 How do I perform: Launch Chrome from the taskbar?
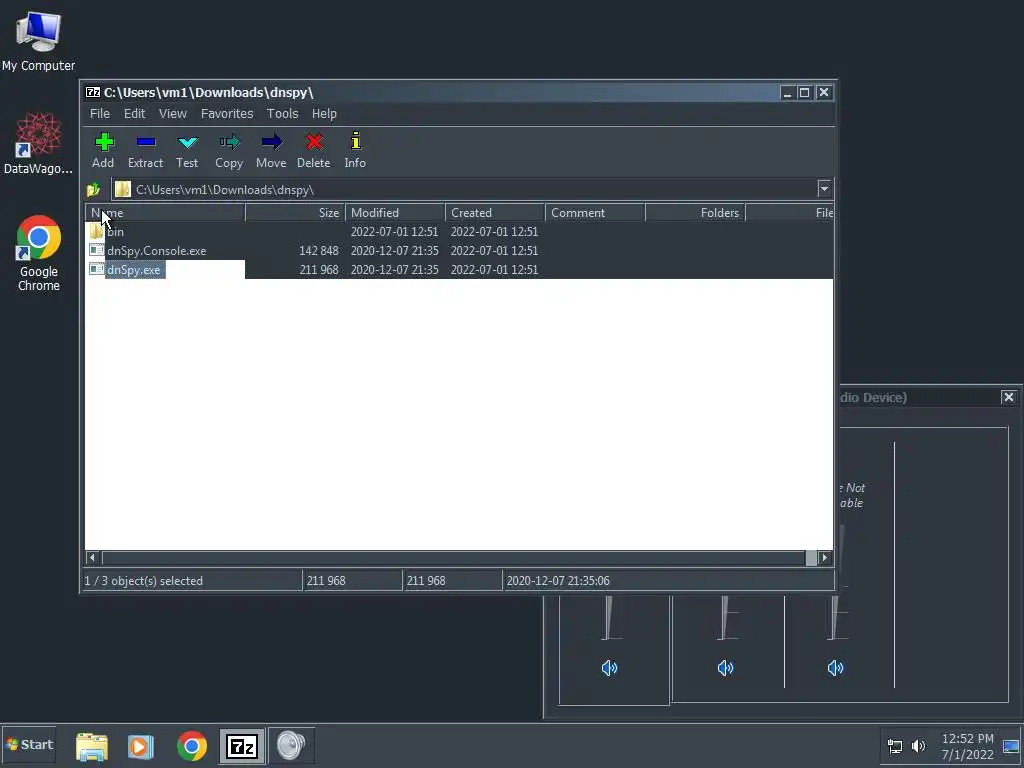tap(191, 746)
